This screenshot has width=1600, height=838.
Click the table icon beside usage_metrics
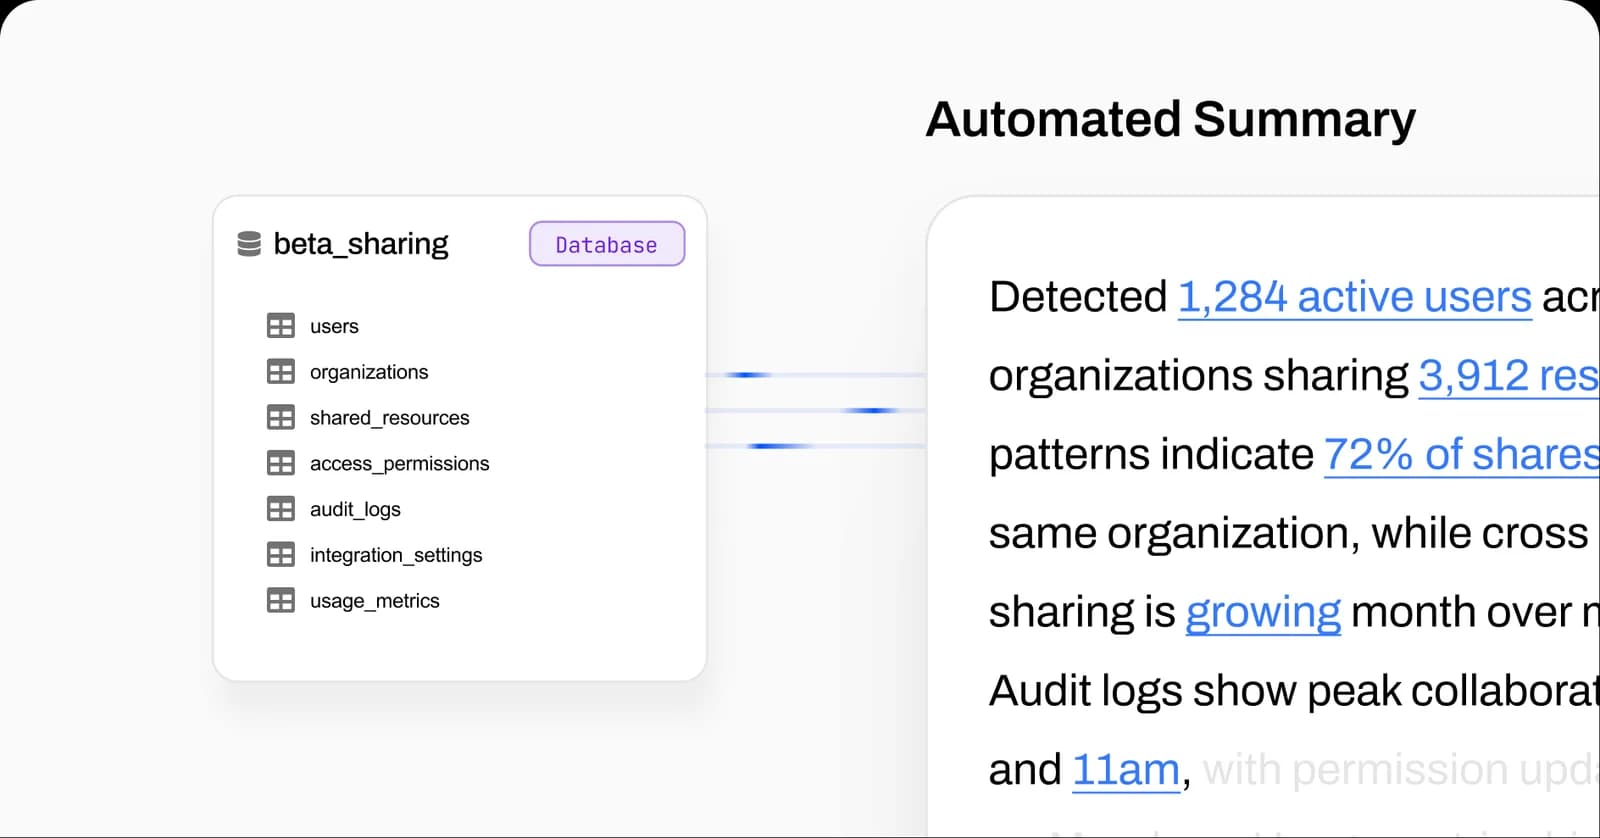[x=281, y=601]
